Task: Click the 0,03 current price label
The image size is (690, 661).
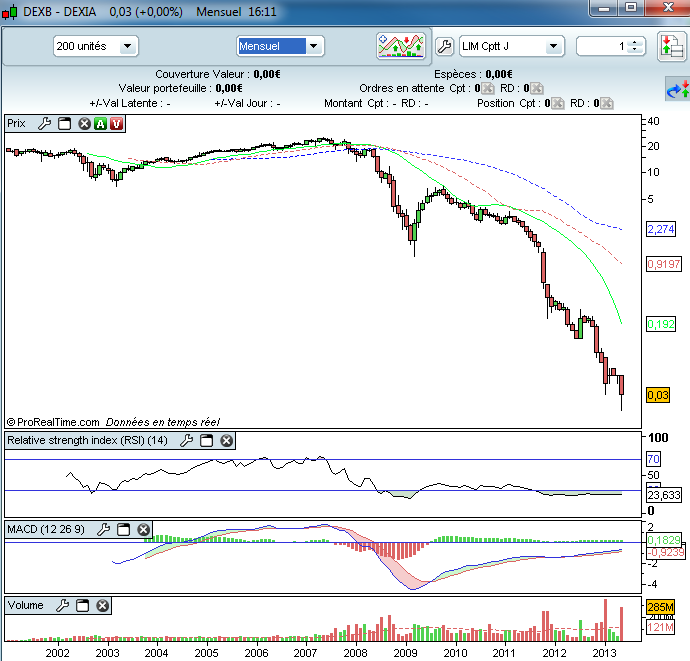Action: point(658,395)
